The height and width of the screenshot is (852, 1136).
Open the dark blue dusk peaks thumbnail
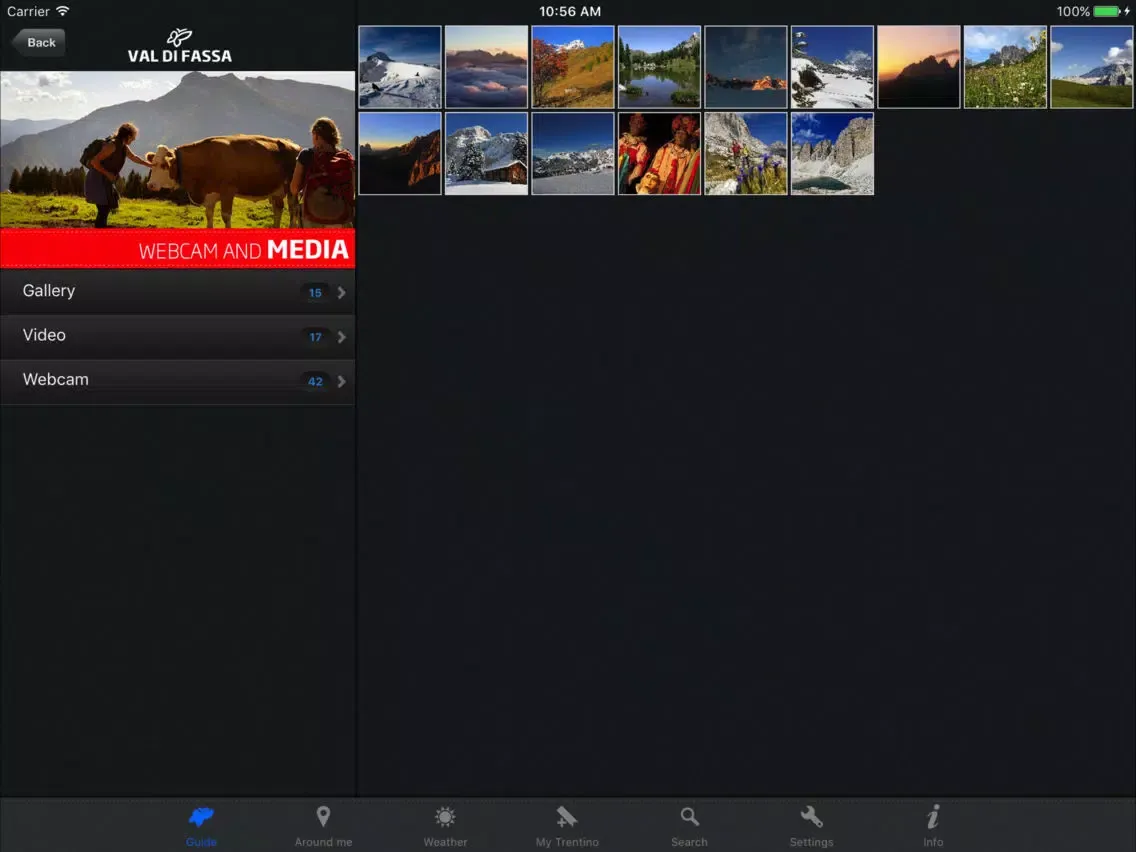746,67
